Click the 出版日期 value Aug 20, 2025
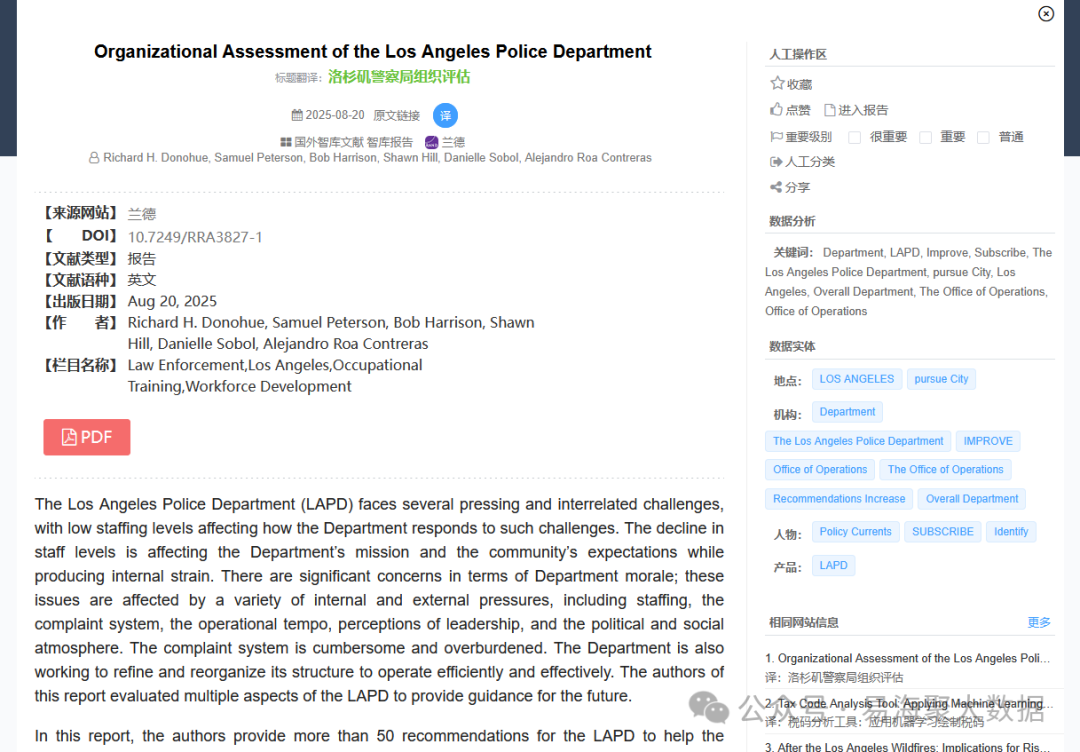The width and height of the screenshot is (1080, 752). click(172, 302)
